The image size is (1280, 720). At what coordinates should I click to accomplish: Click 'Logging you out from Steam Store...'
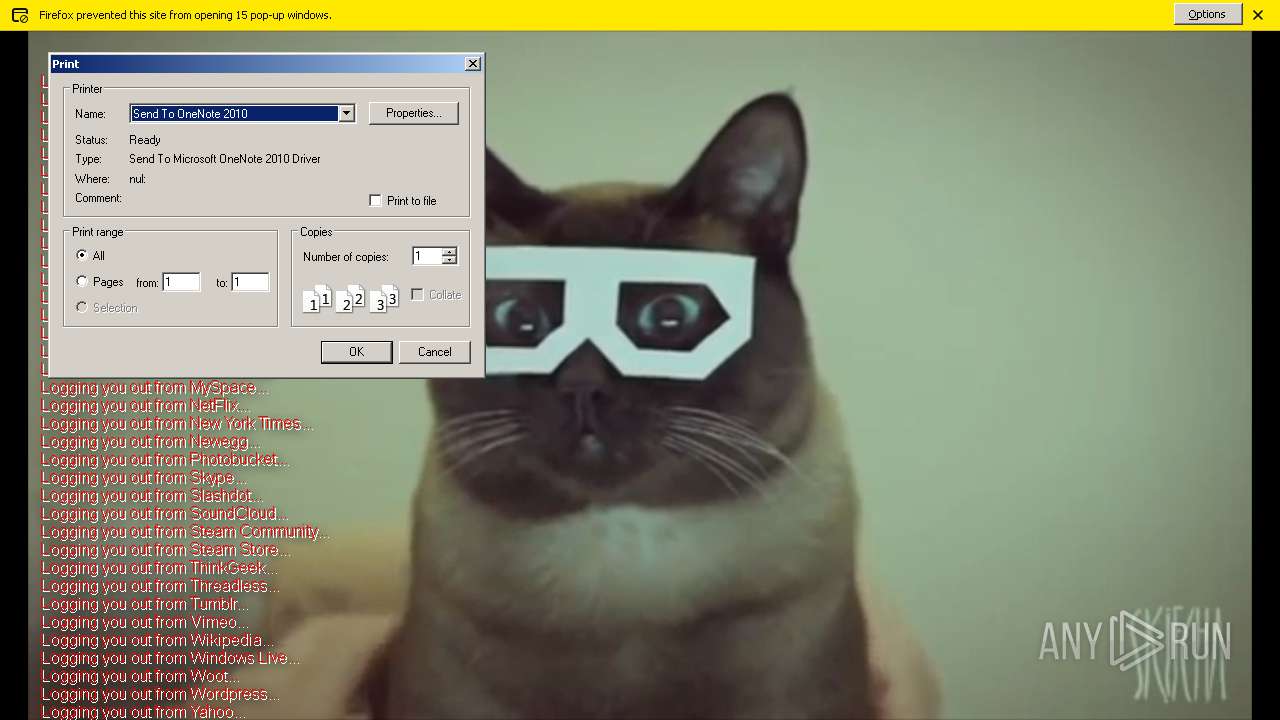coord(166,550)
